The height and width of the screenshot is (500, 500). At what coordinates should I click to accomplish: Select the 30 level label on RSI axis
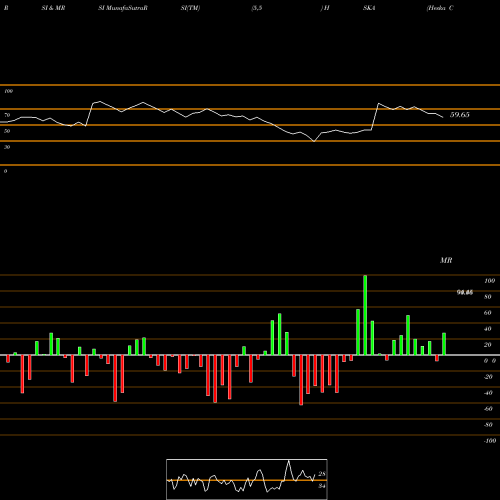[x=7, y=147]
